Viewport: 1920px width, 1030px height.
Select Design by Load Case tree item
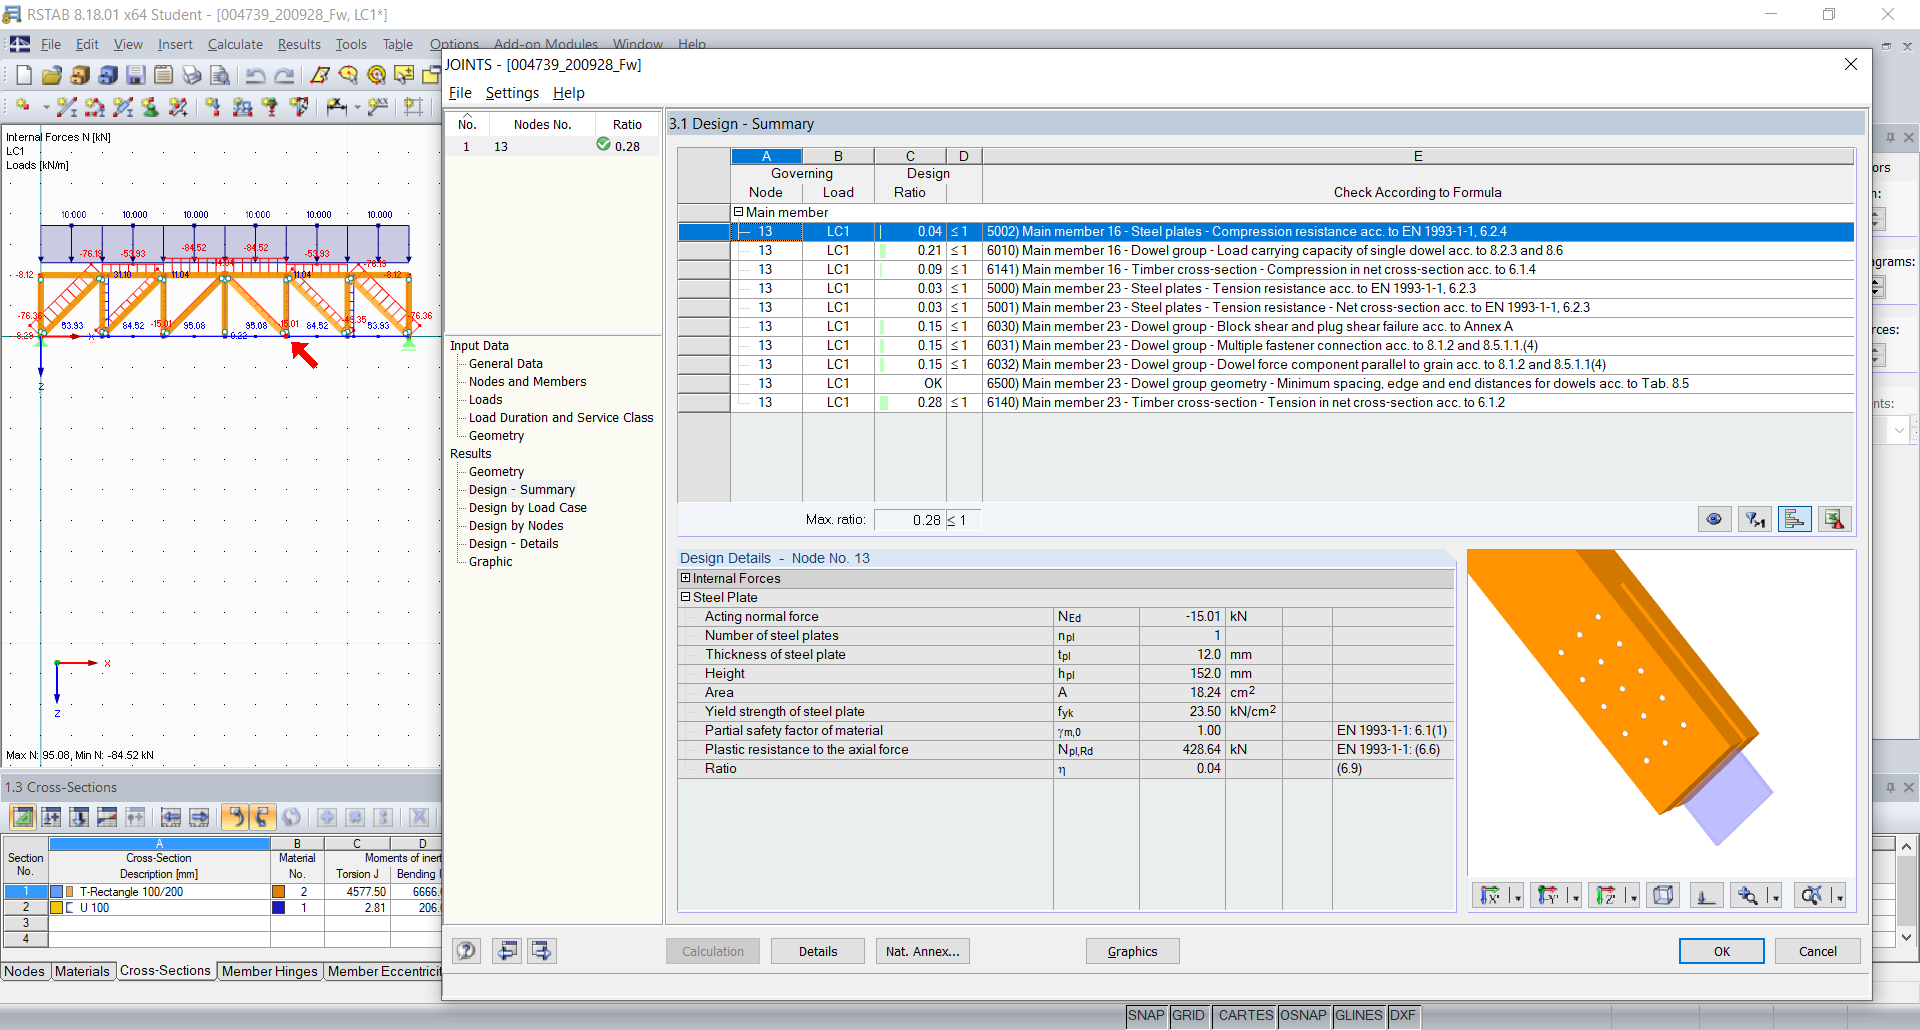(x=527, y=508)
